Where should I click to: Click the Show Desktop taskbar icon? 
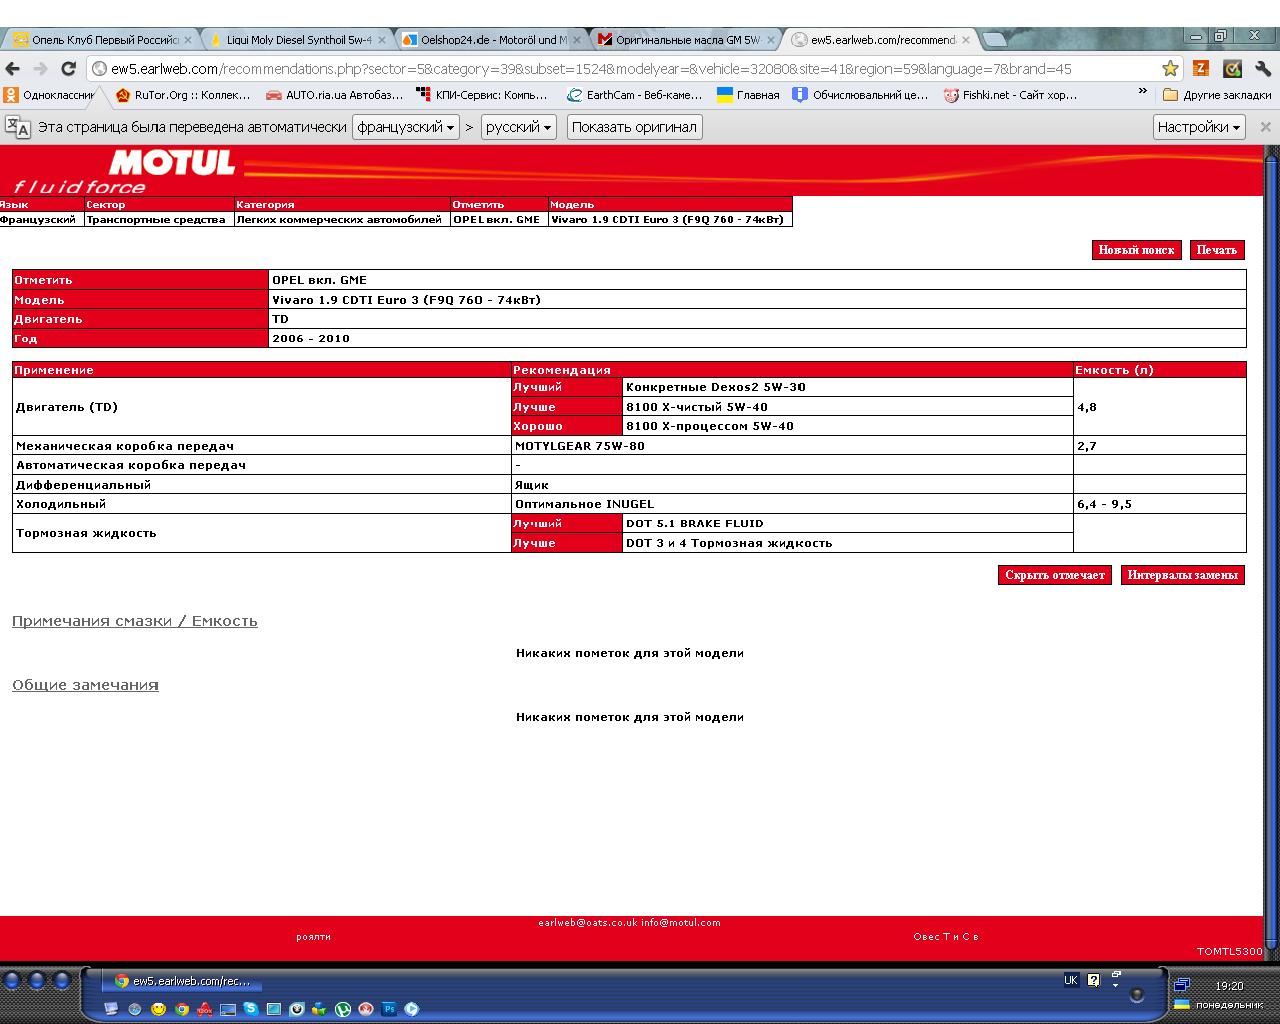point(111,1009)
